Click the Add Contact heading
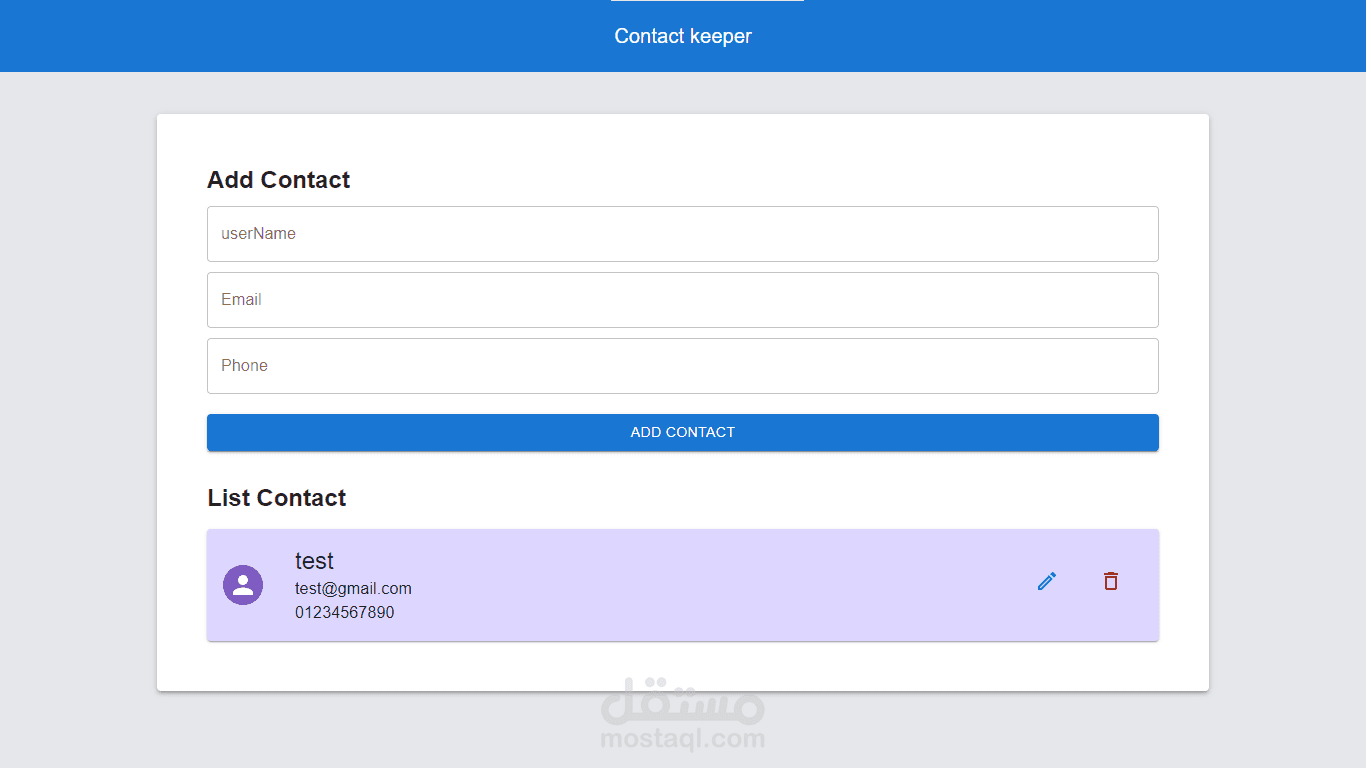Image resolution: width=1366 pixels, height=768 pixels. 278,180
